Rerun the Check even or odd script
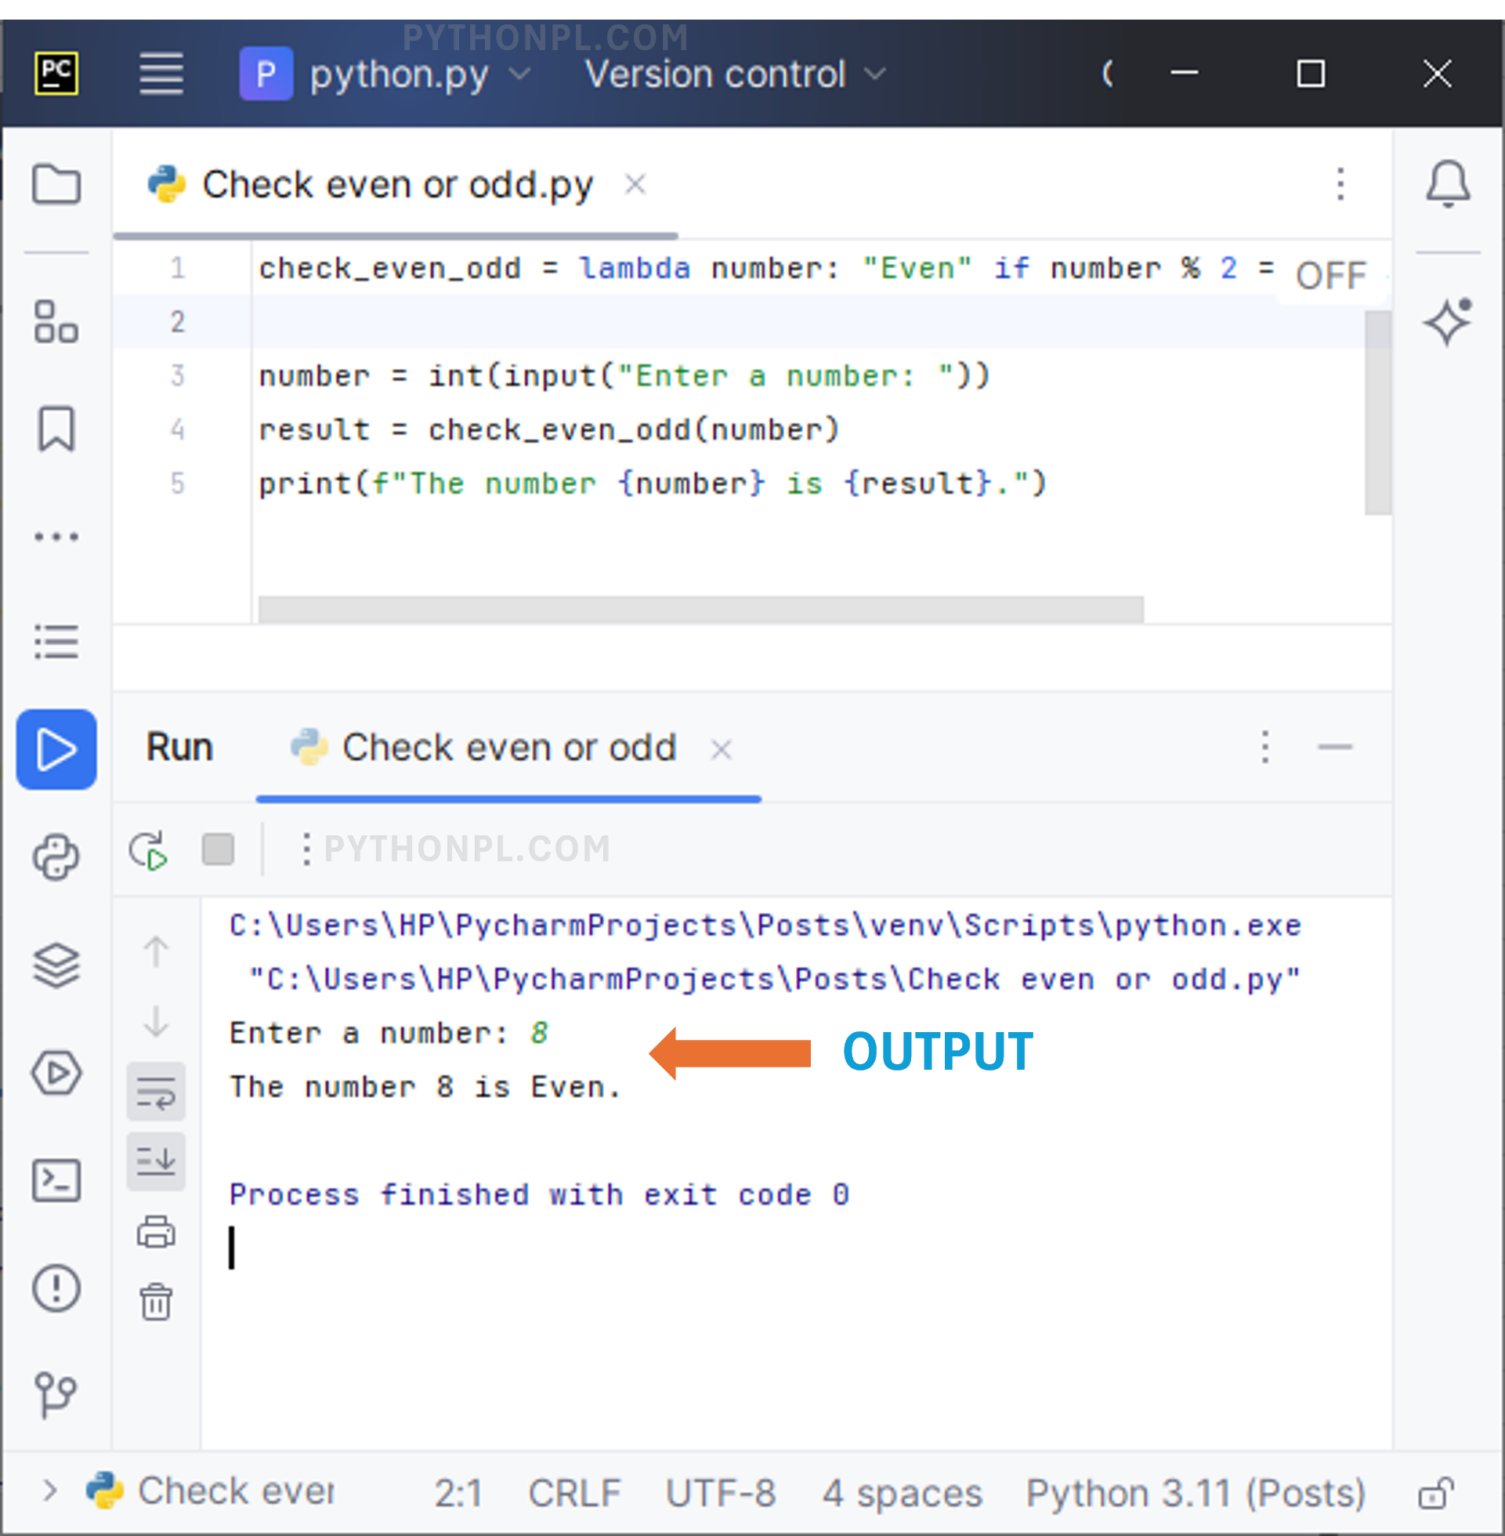The height and width of the screenshot is (1536, 1505). 147,850
